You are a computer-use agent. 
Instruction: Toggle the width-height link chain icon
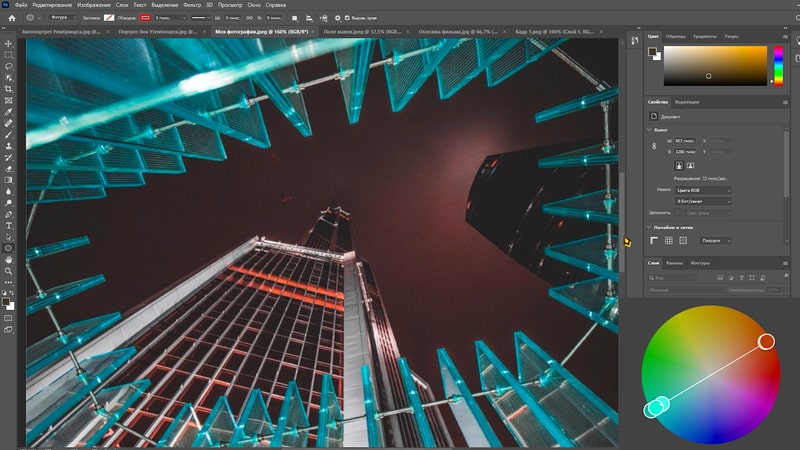[652, 146]
